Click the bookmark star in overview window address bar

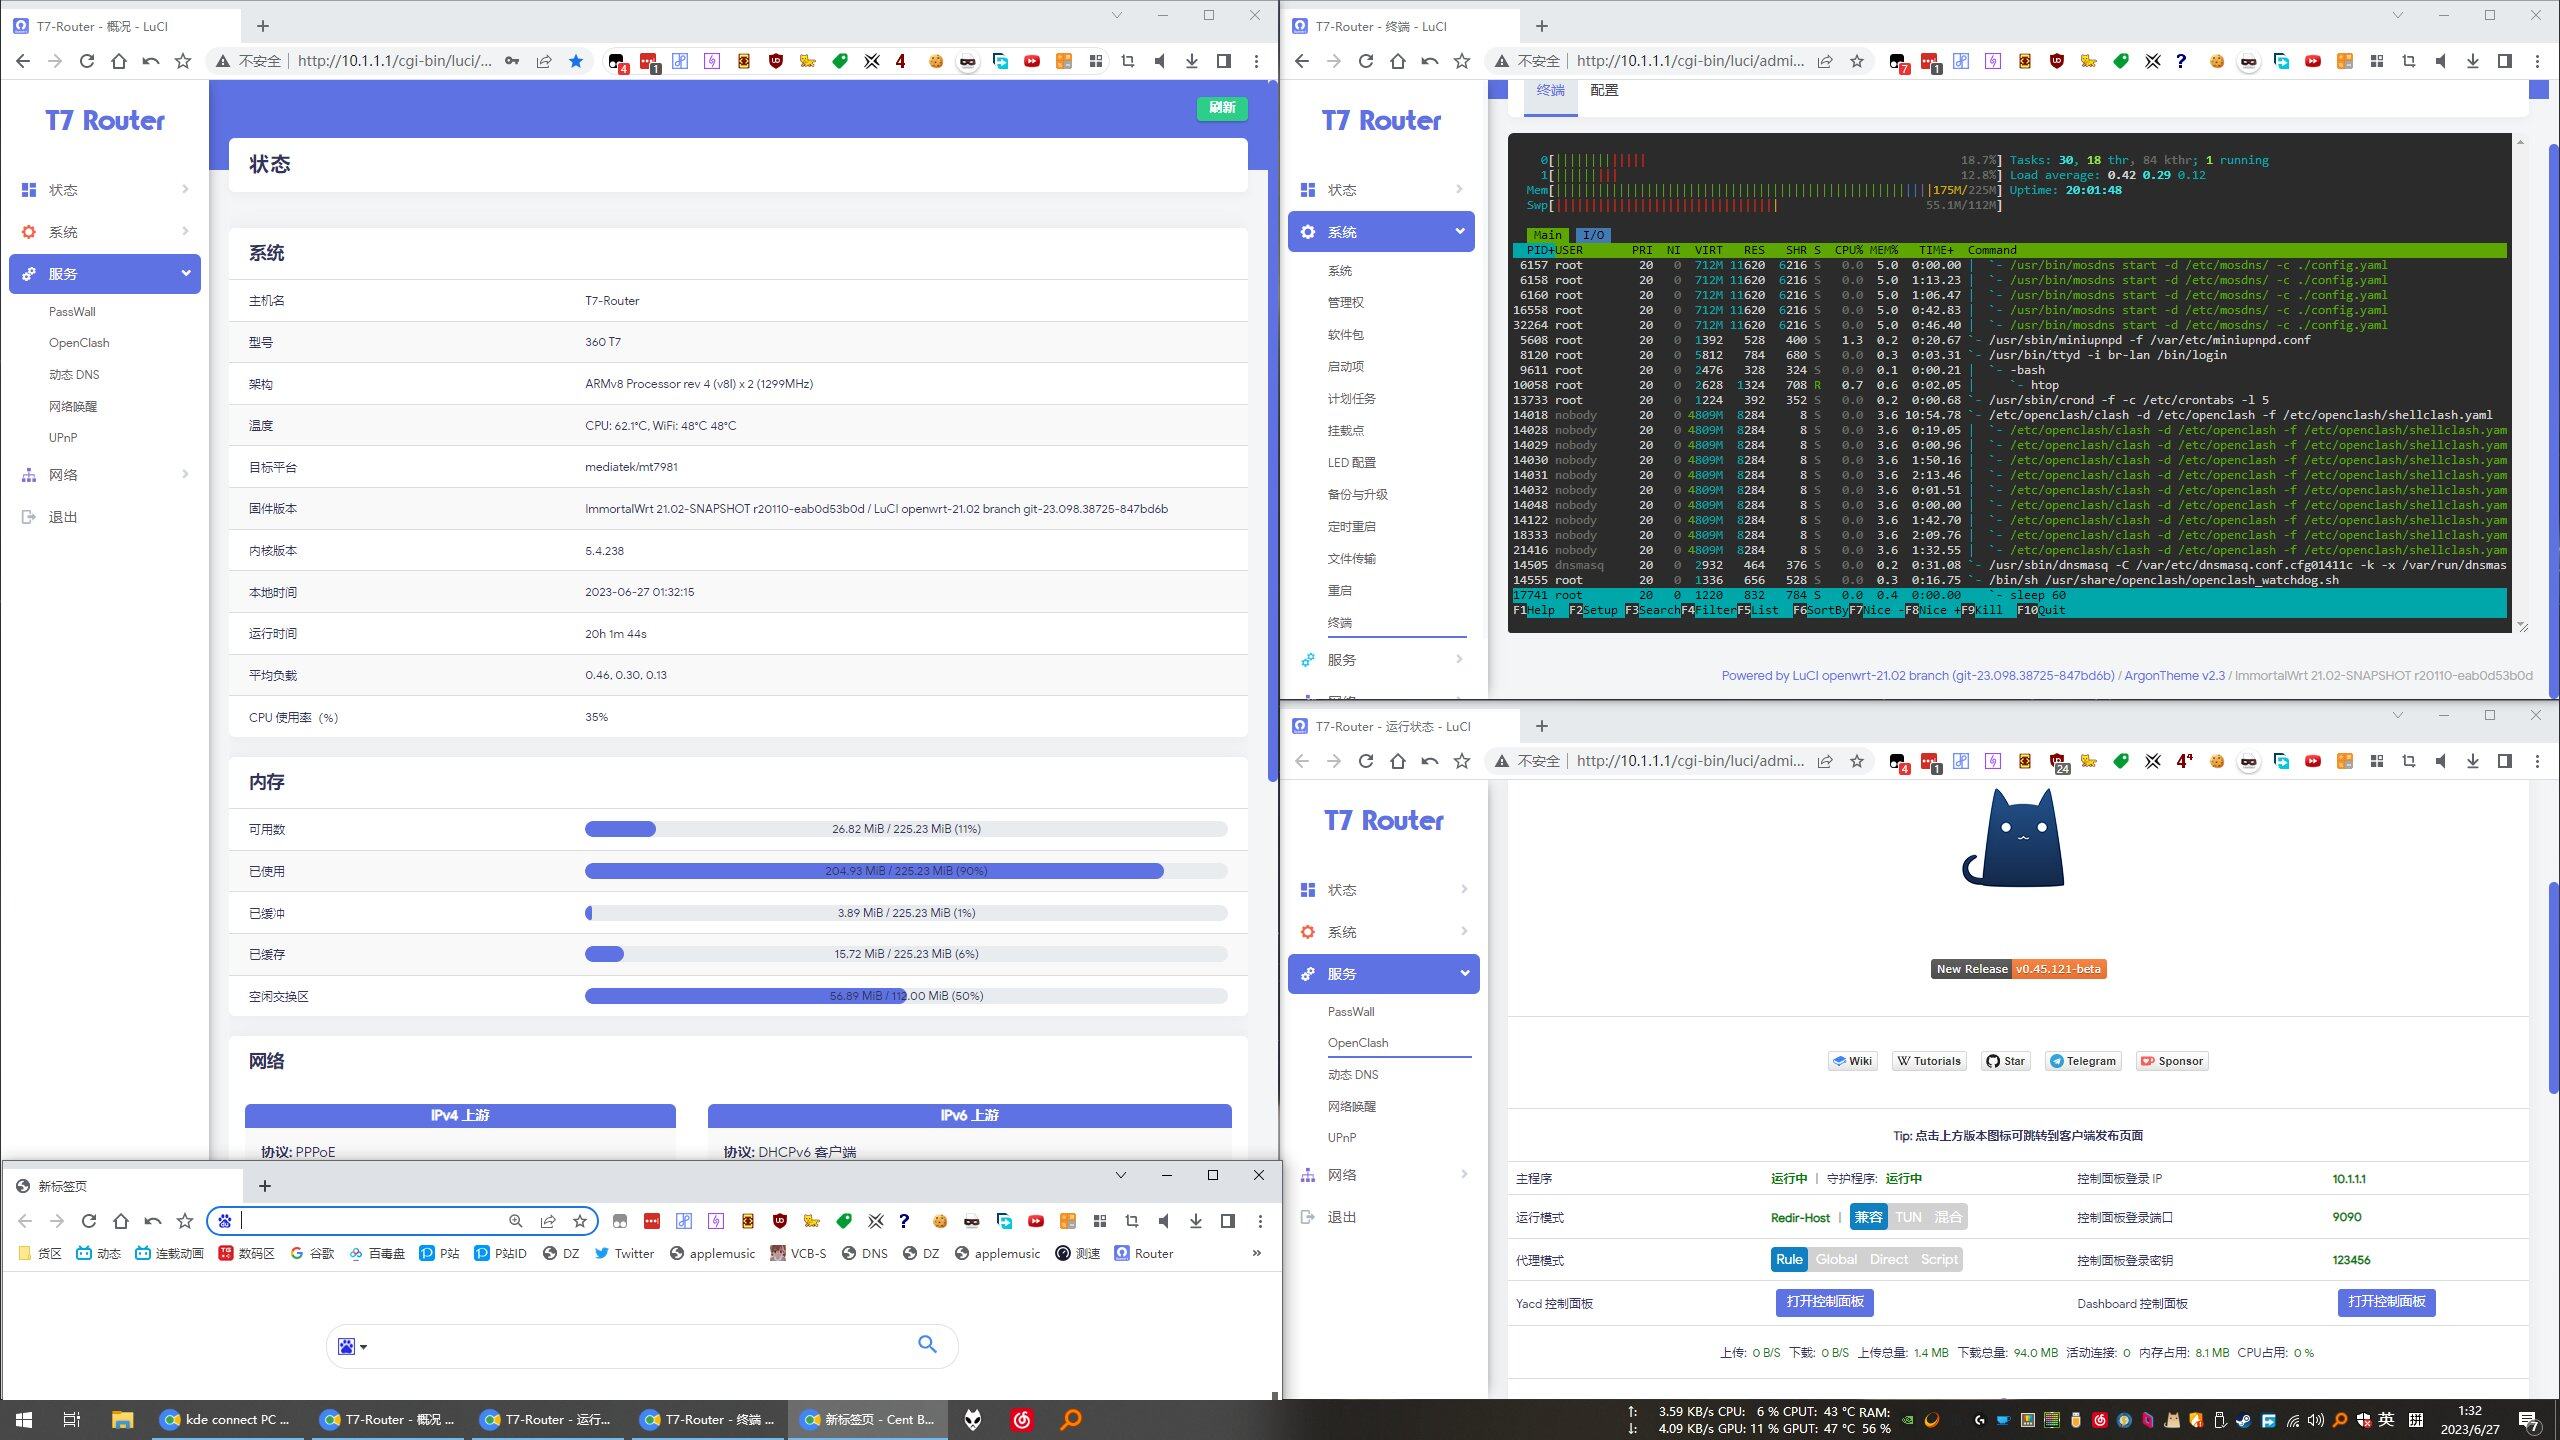(x=576, y=61)
